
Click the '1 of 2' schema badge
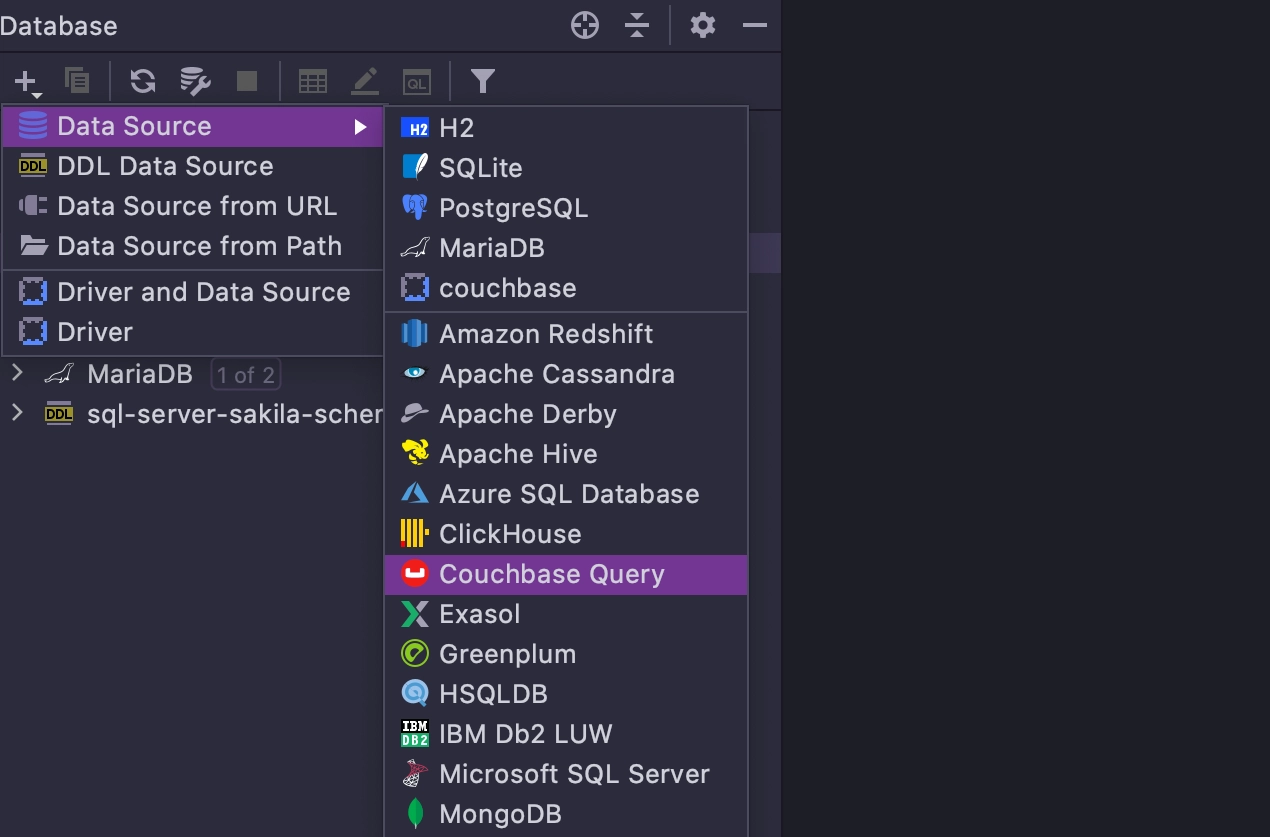pos(246,375)
